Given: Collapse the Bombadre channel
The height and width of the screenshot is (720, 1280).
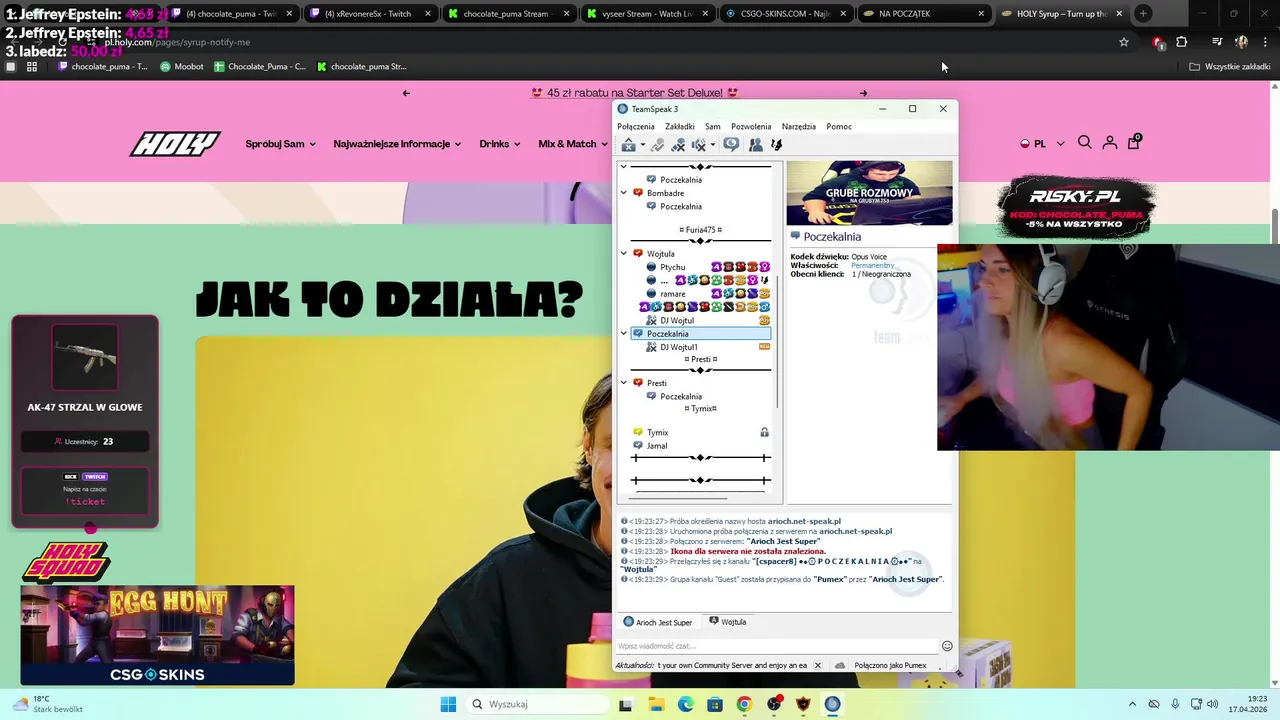Looking at the screenshot, I should pyautogui.click(x=624, y=193).
